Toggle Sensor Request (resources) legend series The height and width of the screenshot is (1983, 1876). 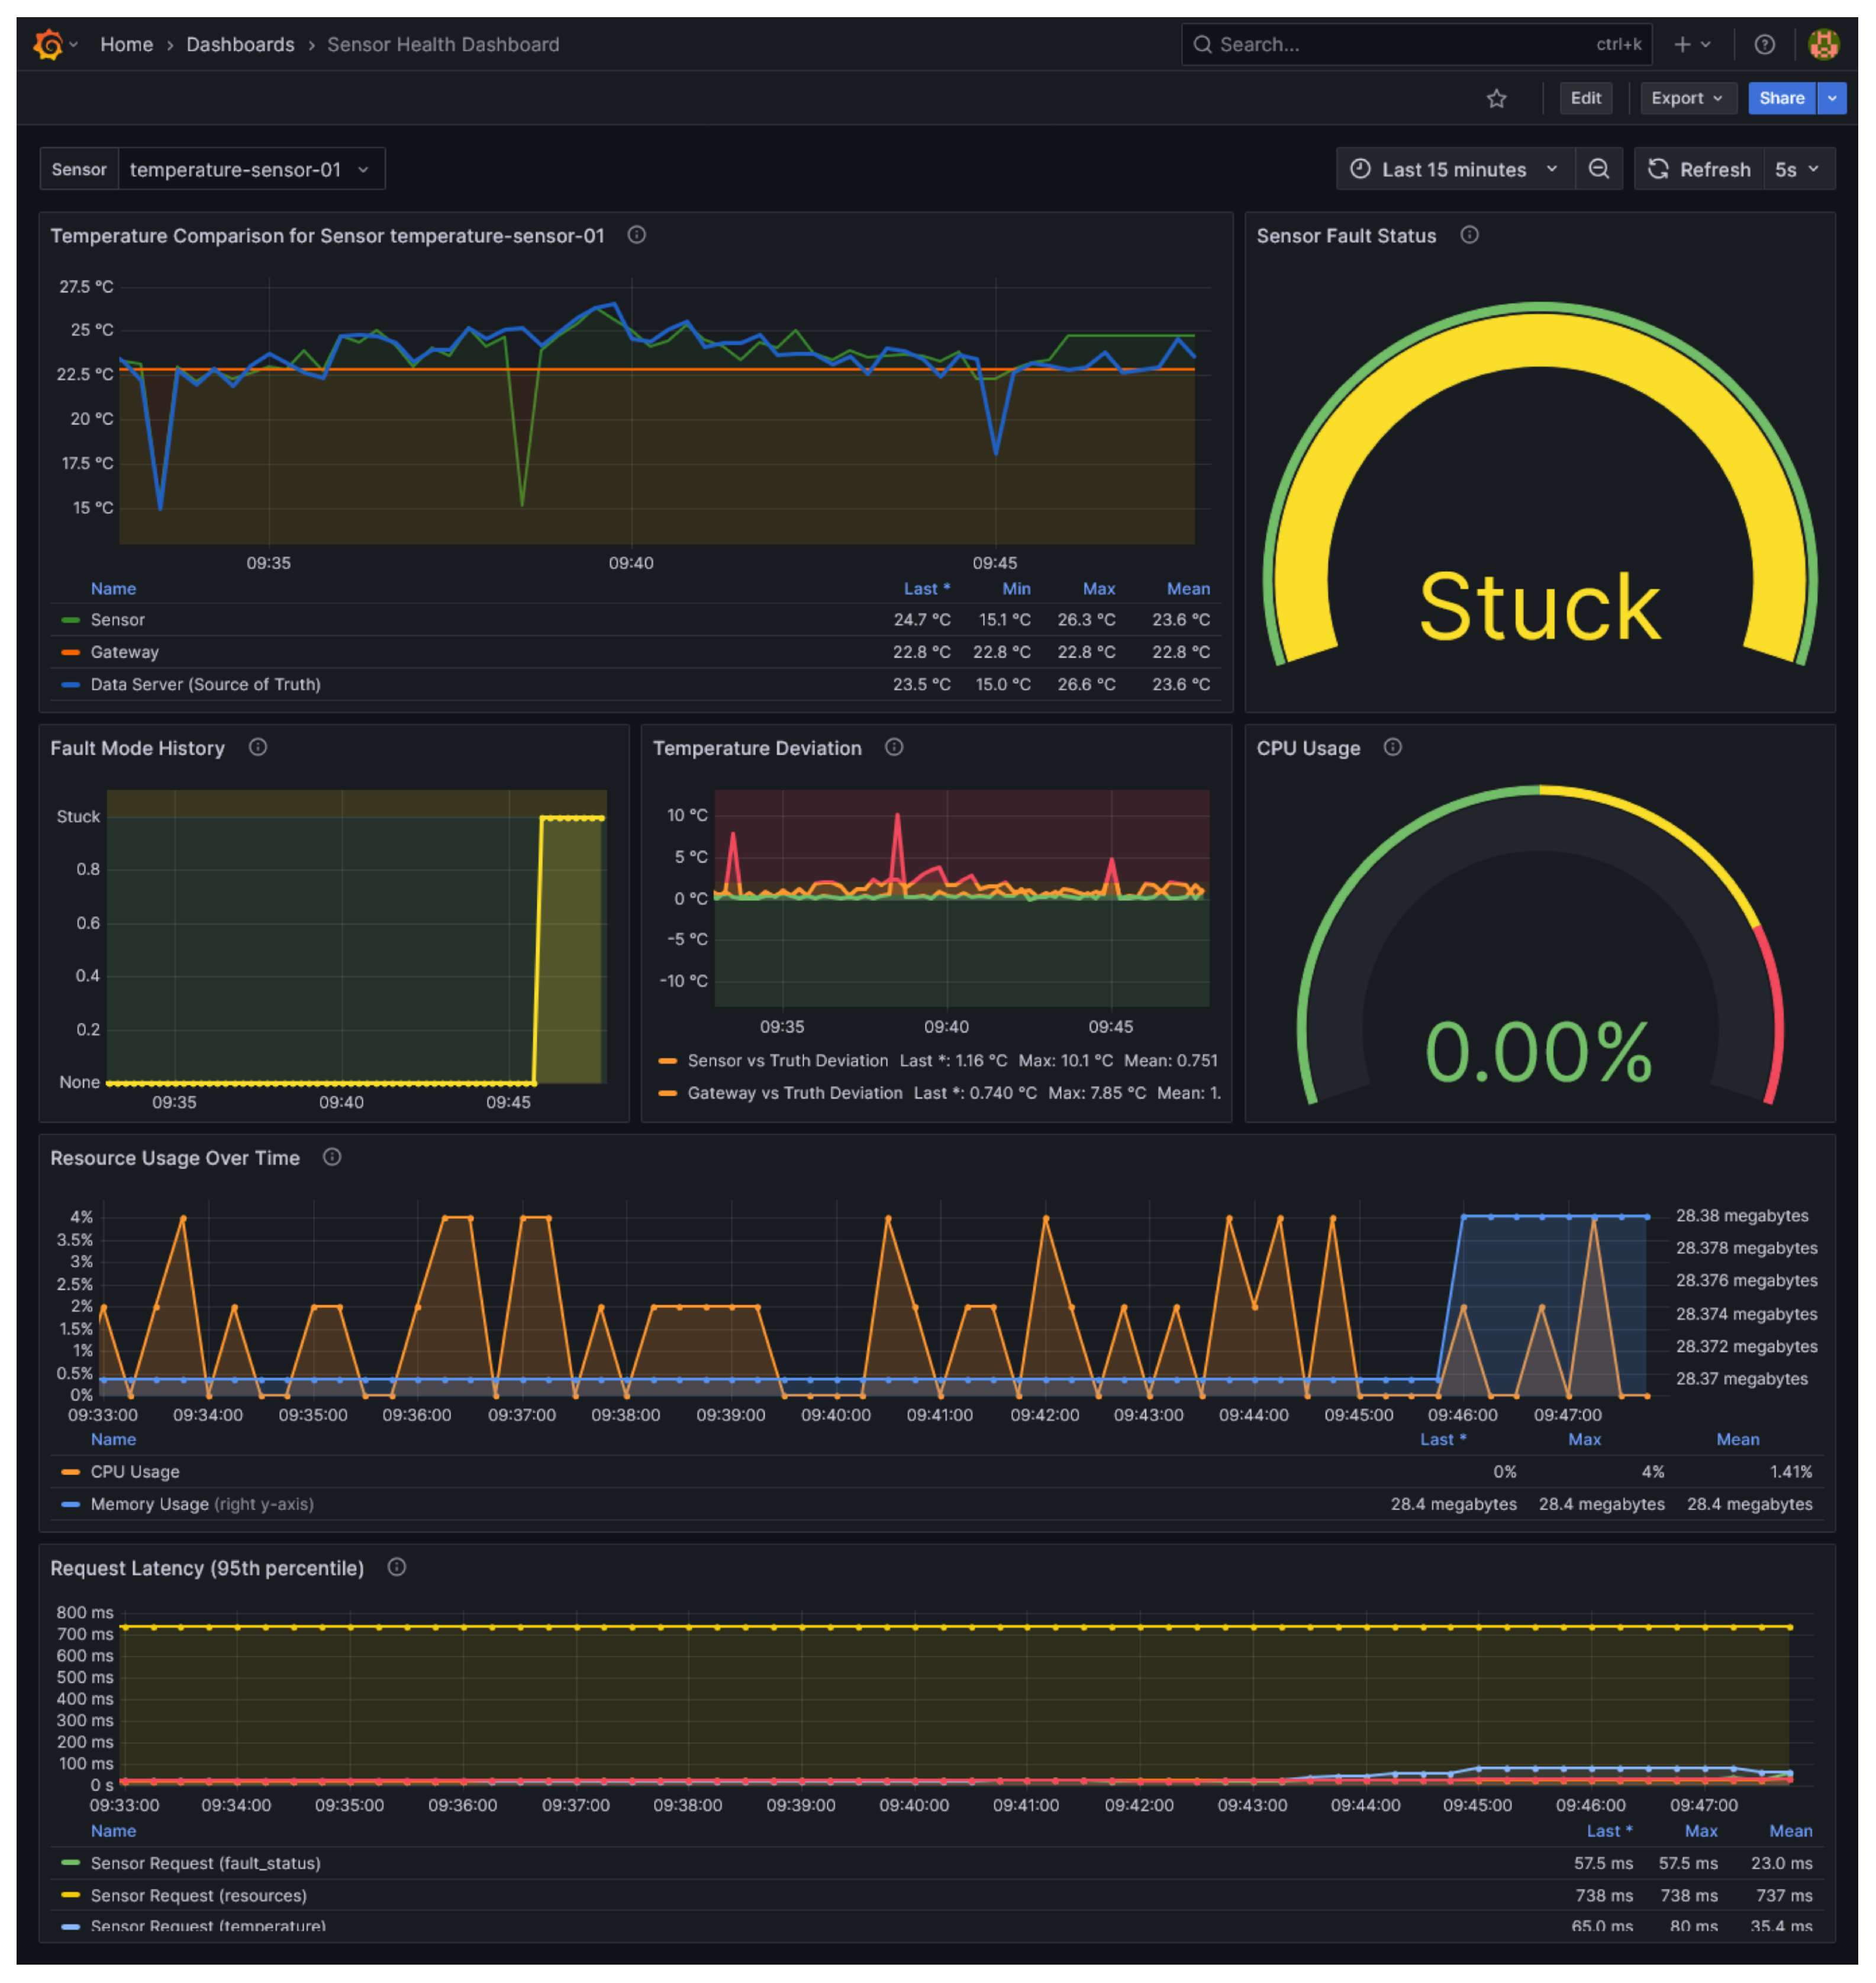pyautogui.click(x=198, y=1895)
